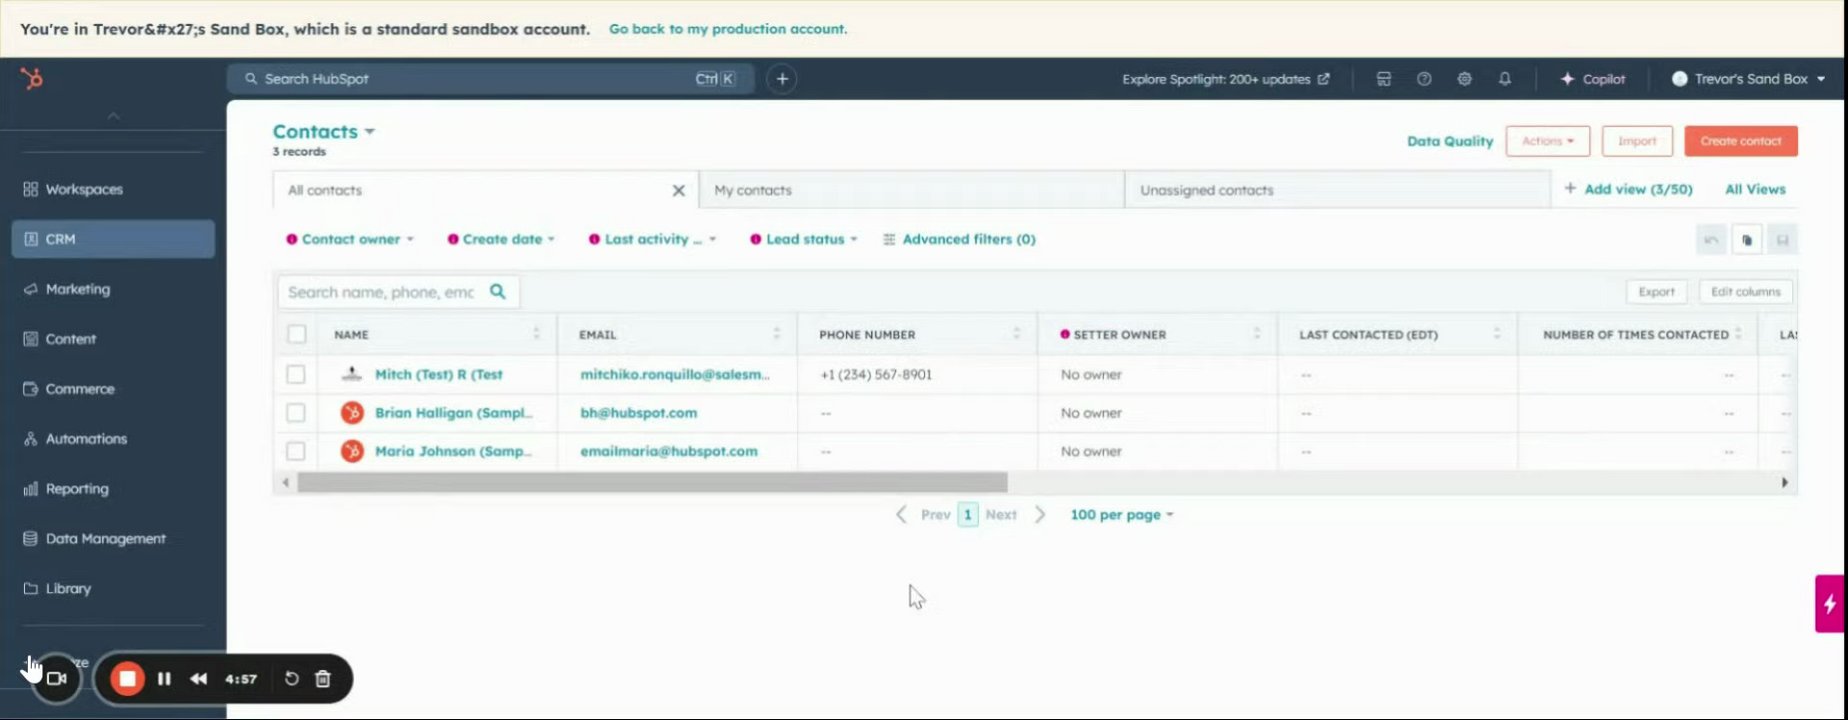Click the clone view icon
Image resolution: width=1848 pixels, height=720 pixels.
point(1747,240)
